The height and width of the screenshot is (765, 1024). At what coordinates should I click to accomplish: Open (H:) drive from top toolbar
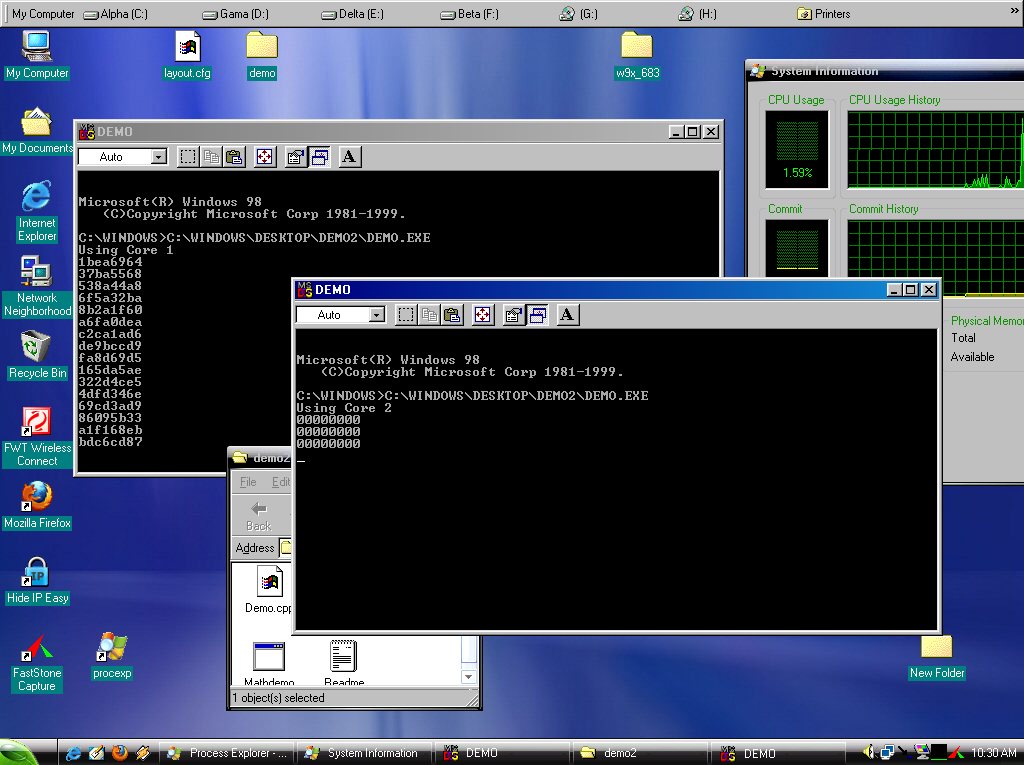[x=697, y=14]
